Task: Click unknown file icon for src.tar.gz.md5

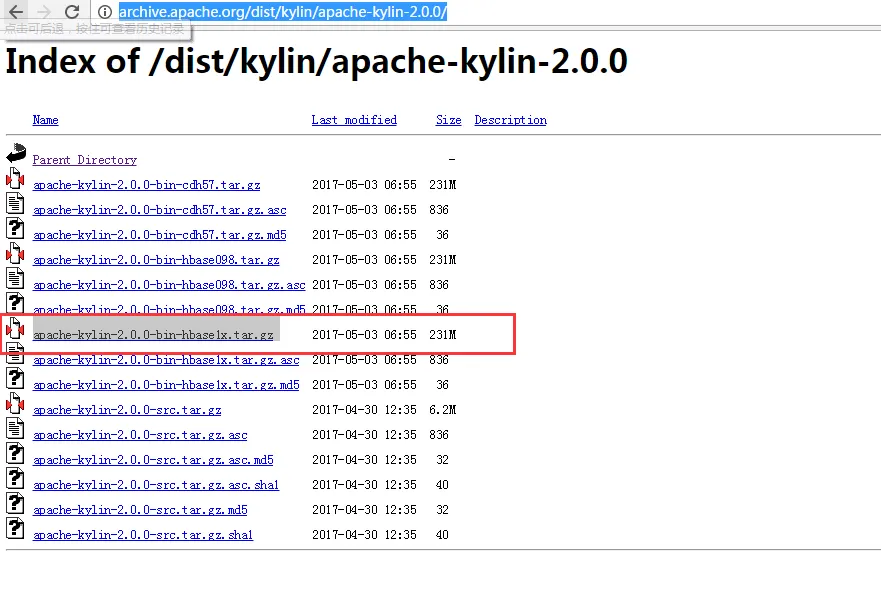Action: point(15,503)
